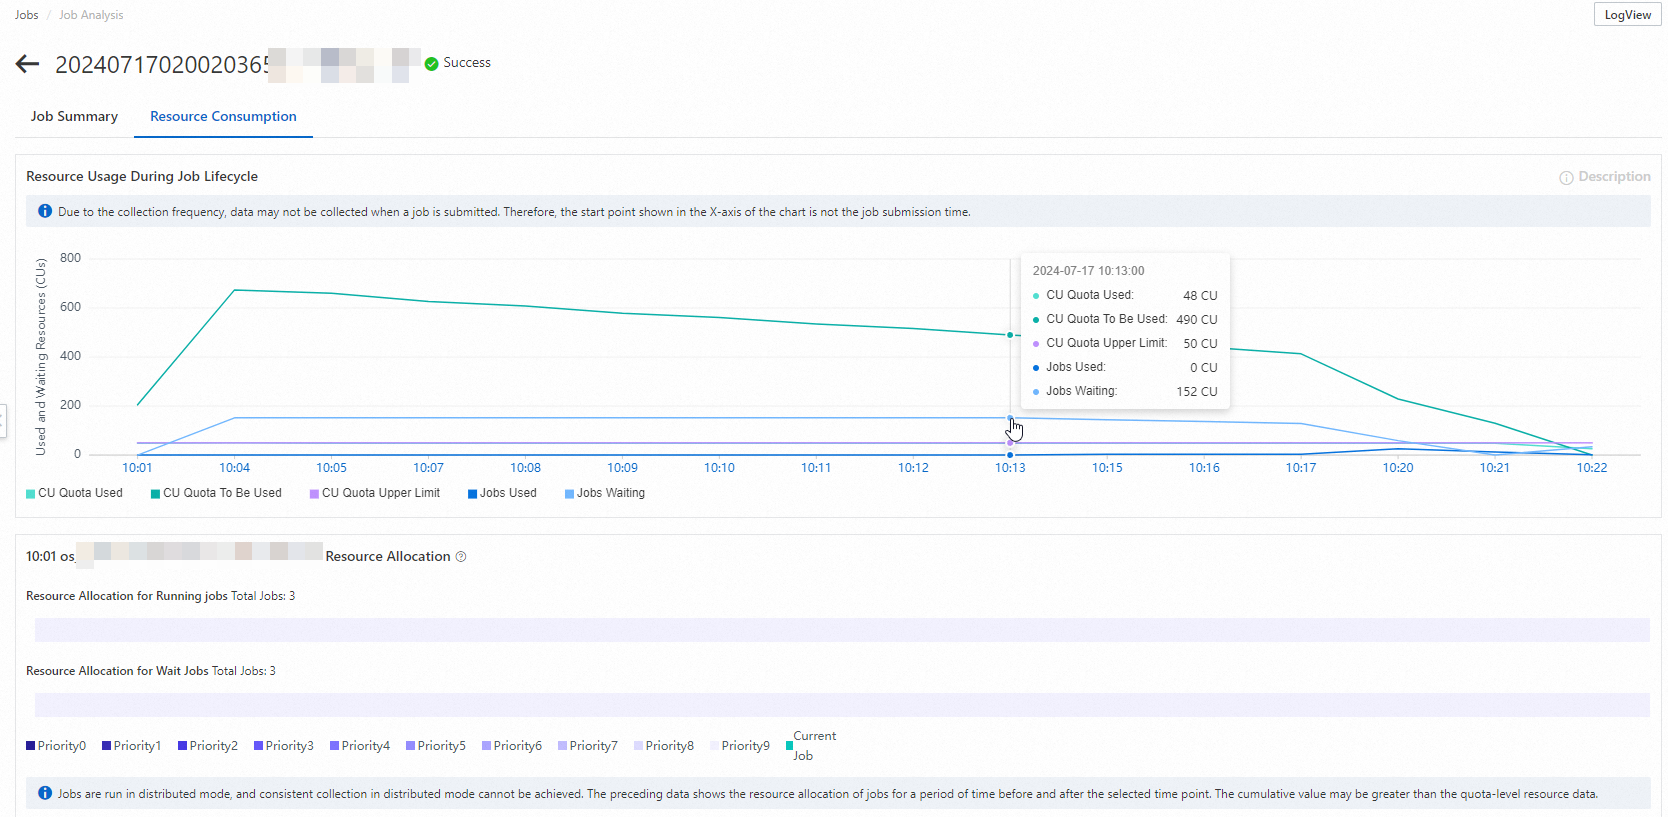This screenshot has height=817, width=1668.
Task: Click the Resource Allocation for Running jobs label
Action: (127, 596)
